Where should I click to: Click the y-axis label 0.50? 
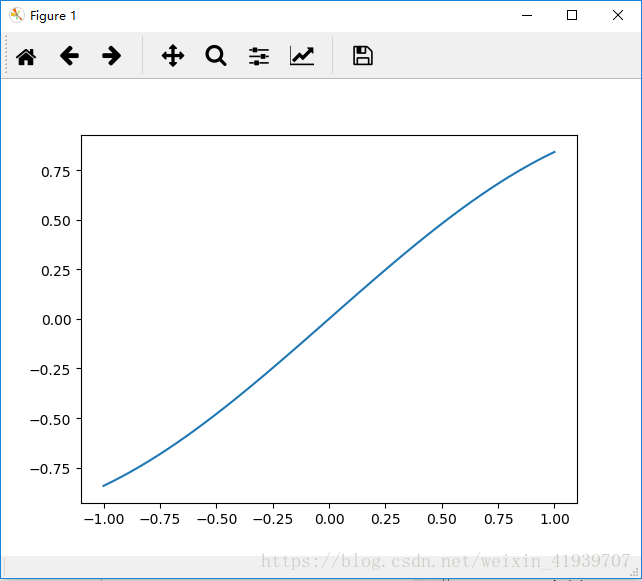pyautogui.click(x=56, y=221)
